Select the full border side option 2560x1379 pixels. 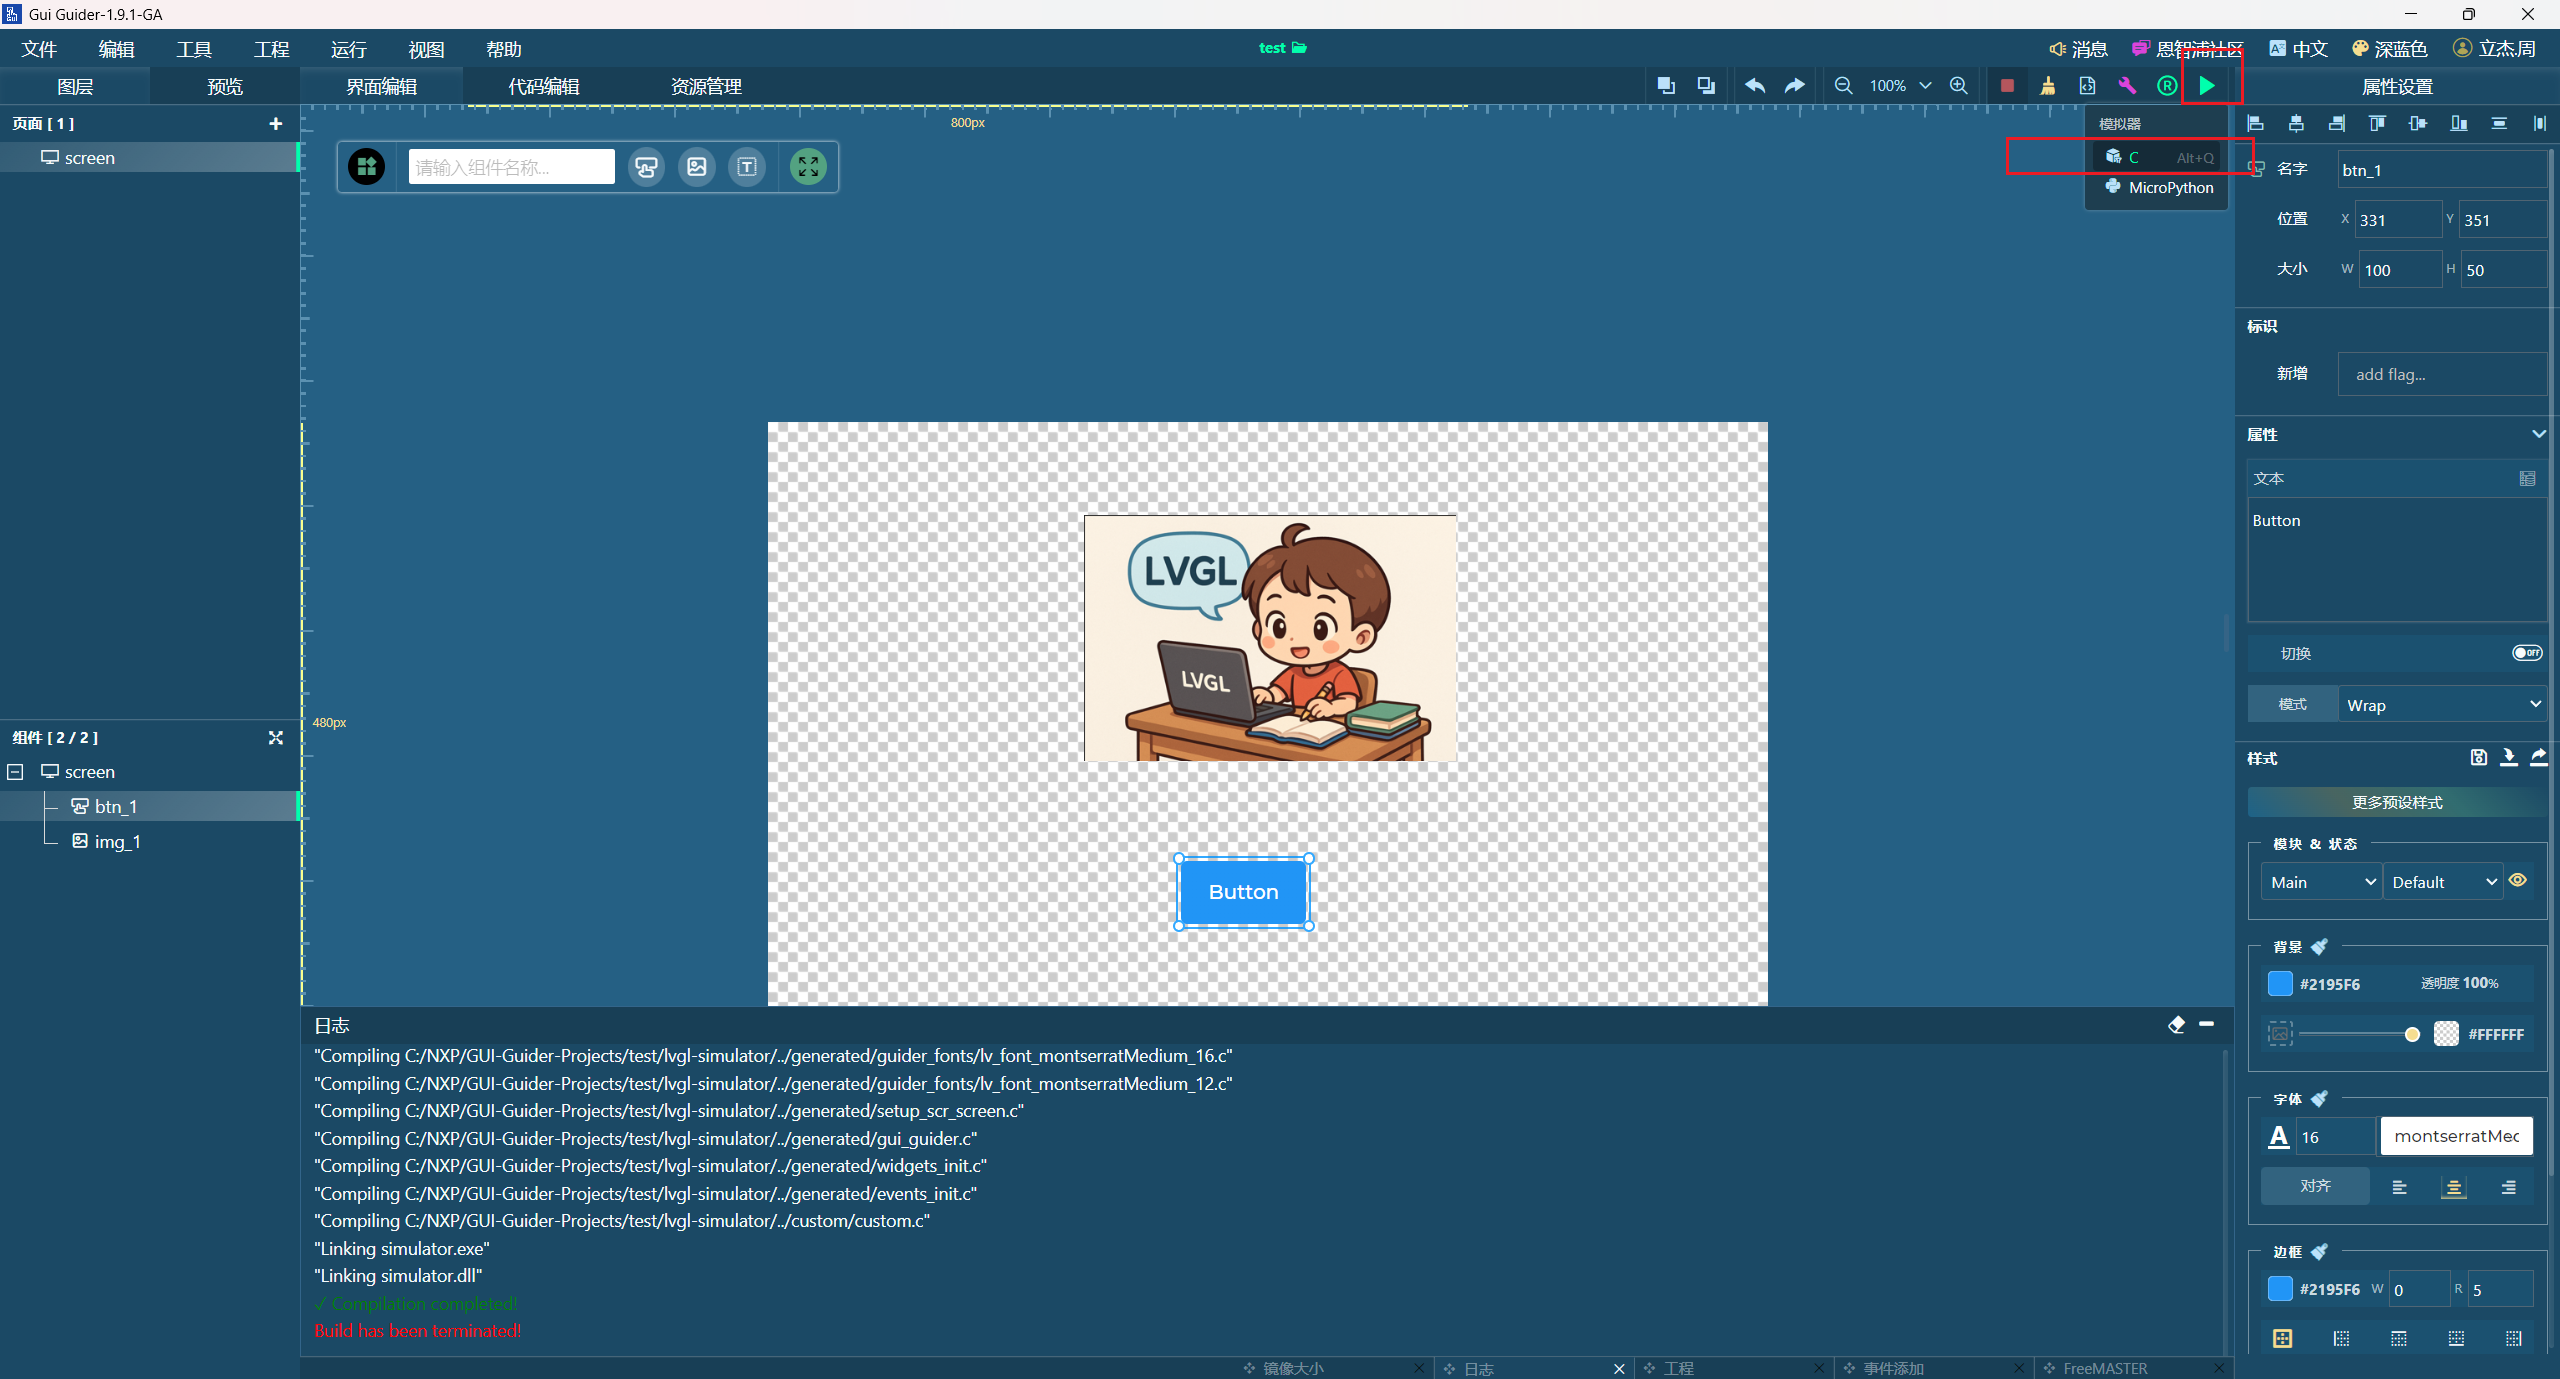click(x=2282, y=1338)
